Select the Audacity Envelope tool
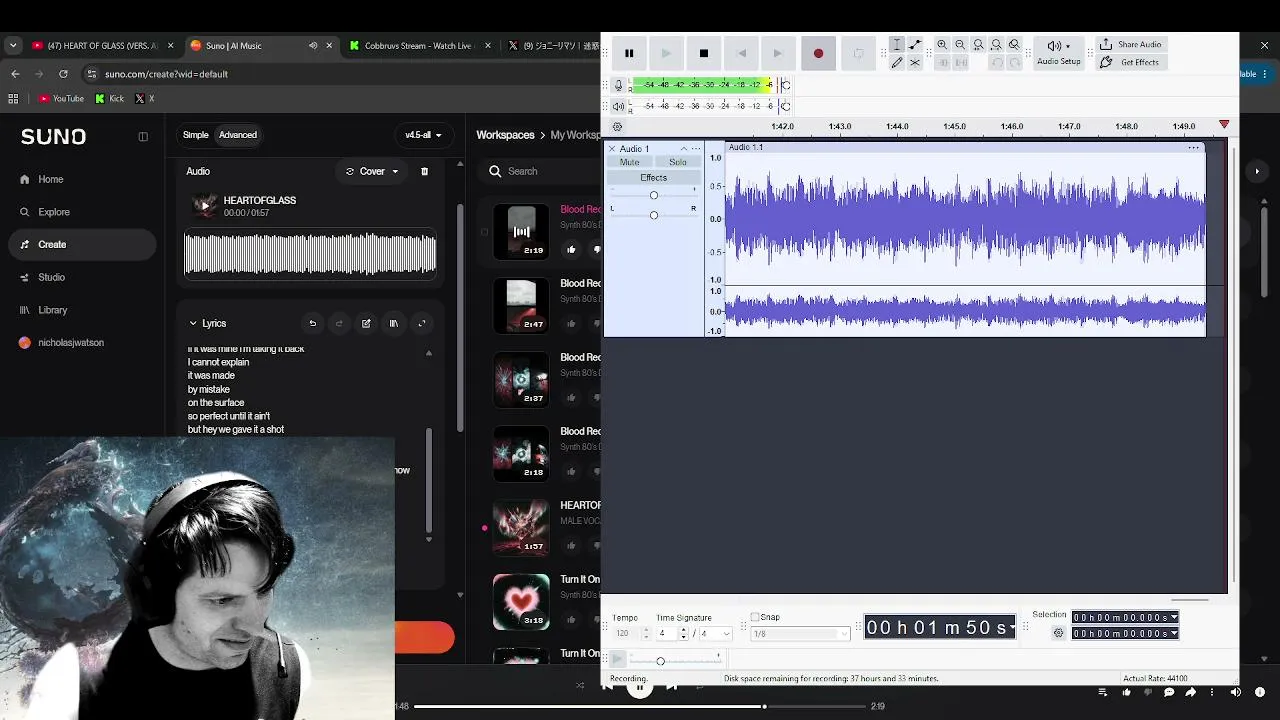The image size is (1280, 720). [x=915, y=45]
